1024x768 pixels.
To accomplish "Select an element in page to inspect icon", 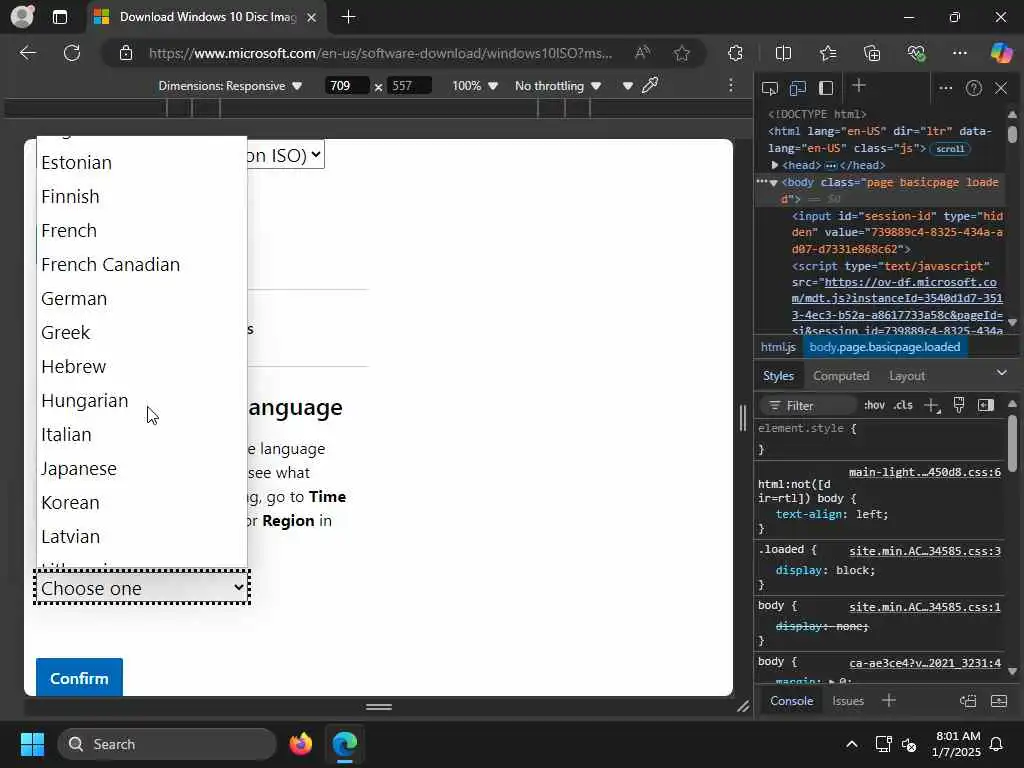I will click(x=770, y=88).
